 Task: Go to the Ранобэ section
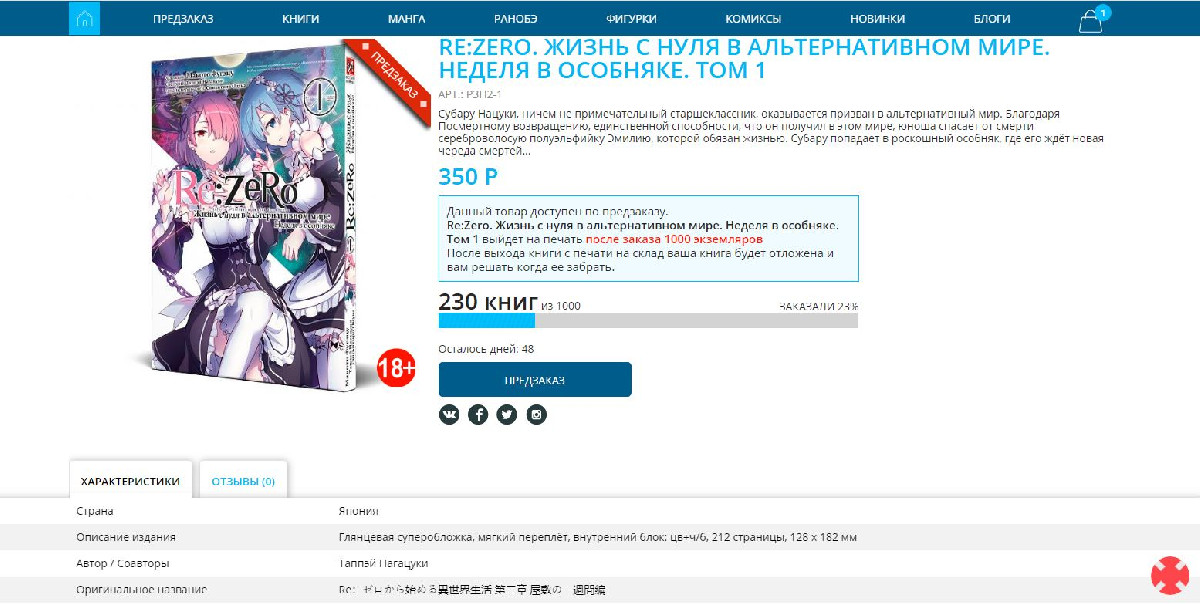point(515,19)
